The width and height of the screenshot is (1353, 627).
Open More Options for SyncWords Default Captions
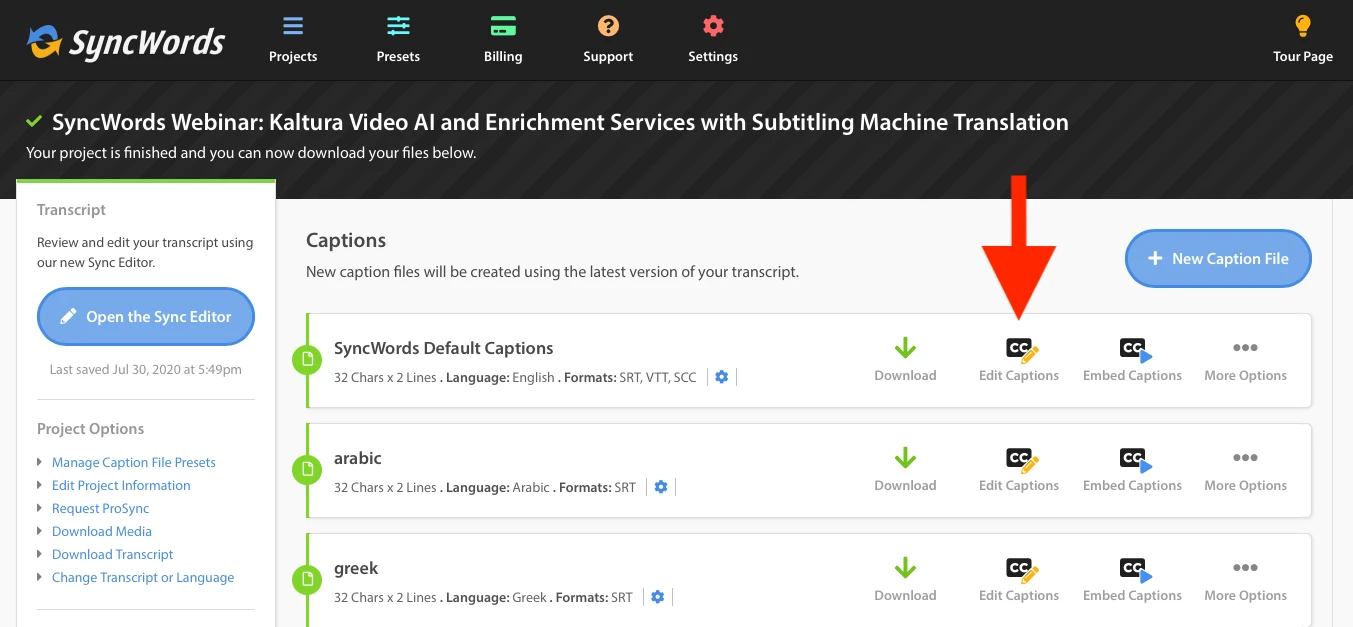pos(1245,360)
